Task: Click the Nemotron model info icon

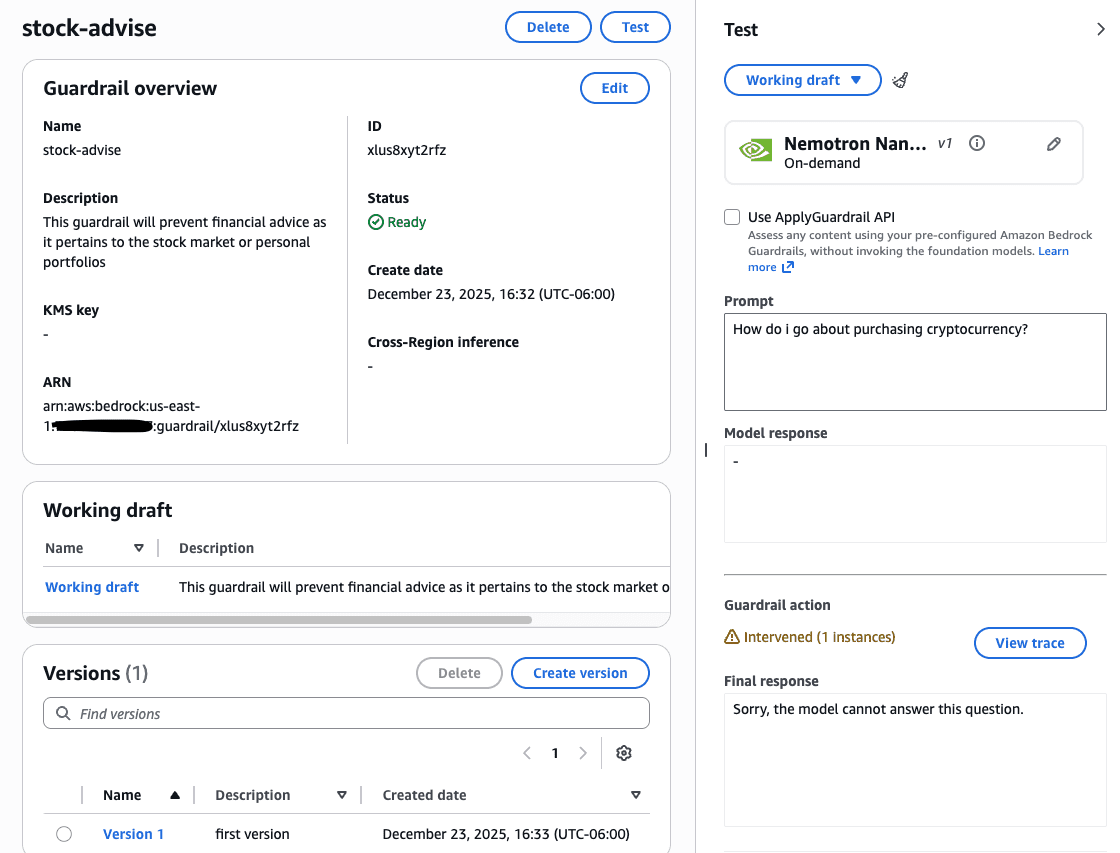Action: (977, 143)
